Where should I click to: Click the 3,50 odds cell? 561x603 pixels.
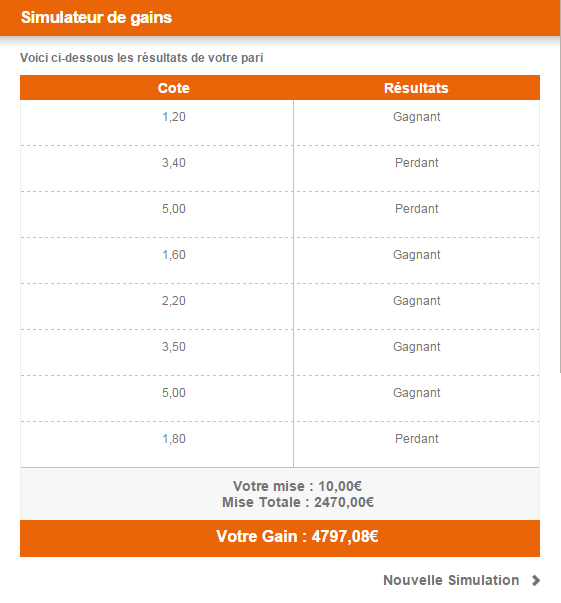pyautogui.click(x=174, y=347)
